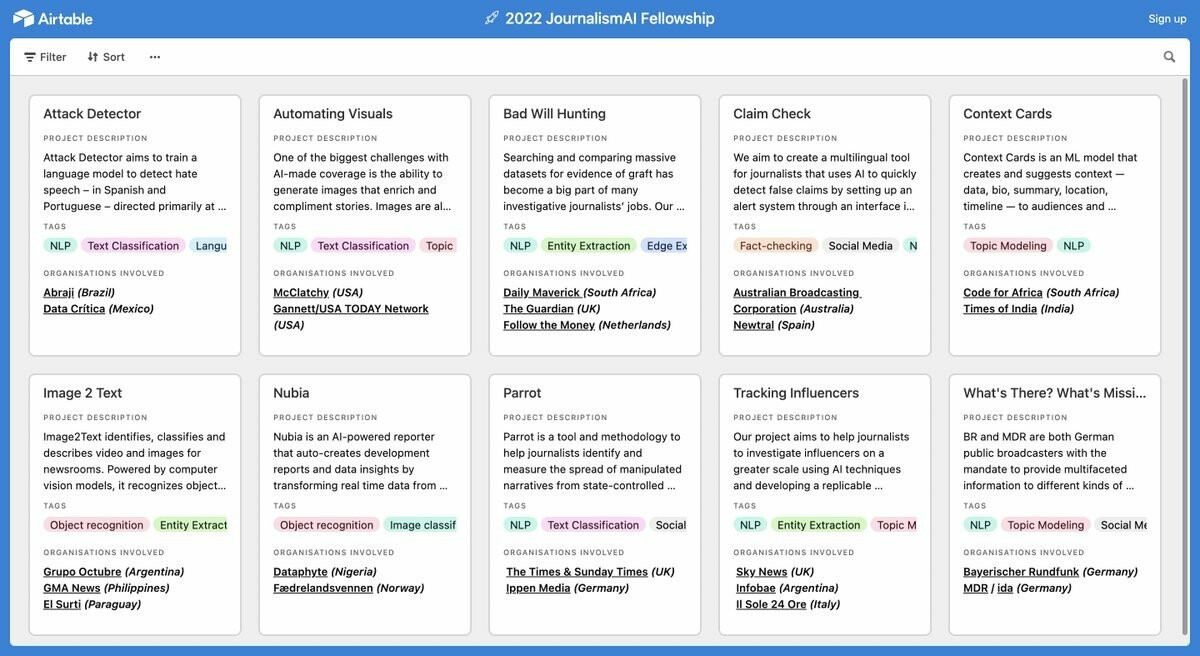Open the Filter options
This screenshot has height=656, width=1200.
45,57
